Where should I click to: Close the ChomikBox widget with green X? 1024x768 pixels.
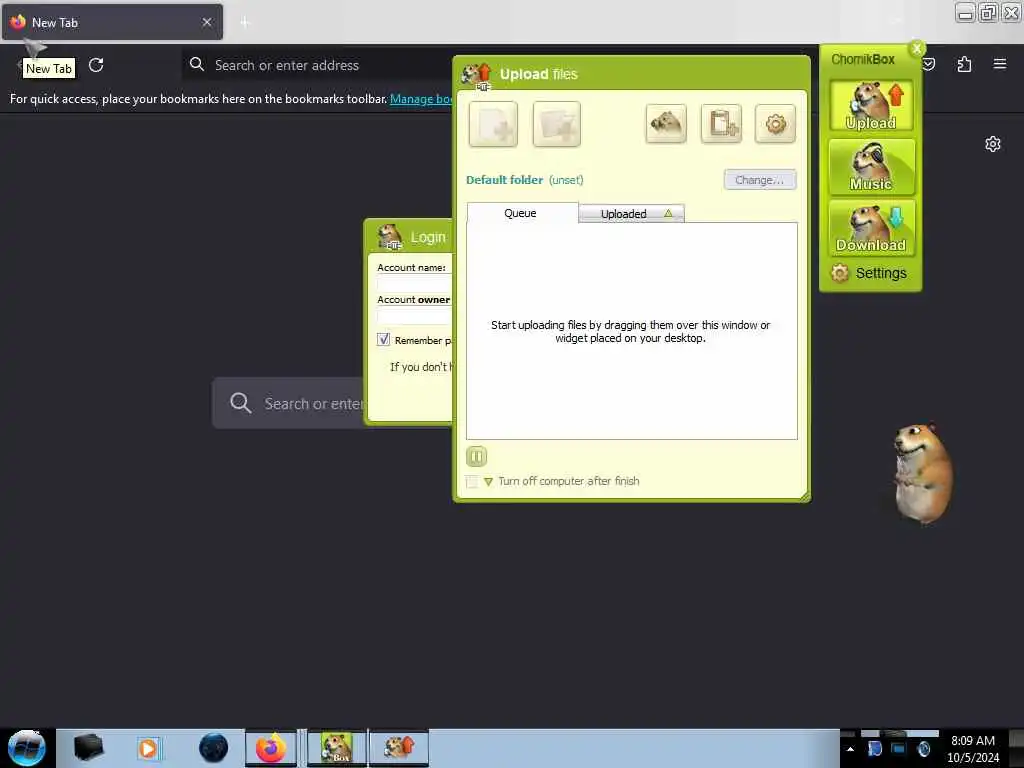click(x=917, y=48)
